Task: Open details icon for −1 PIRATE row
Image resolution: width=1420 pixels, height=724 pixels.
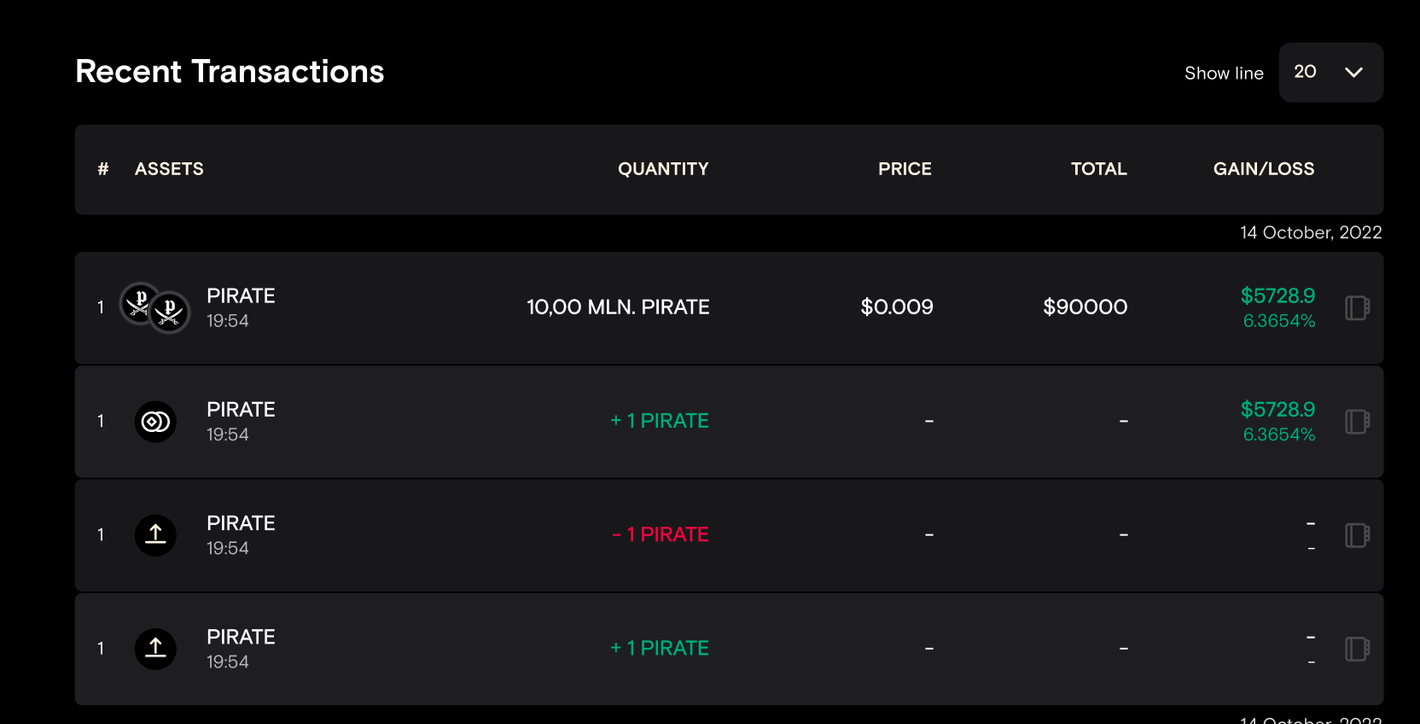Action: [1357, 535]
